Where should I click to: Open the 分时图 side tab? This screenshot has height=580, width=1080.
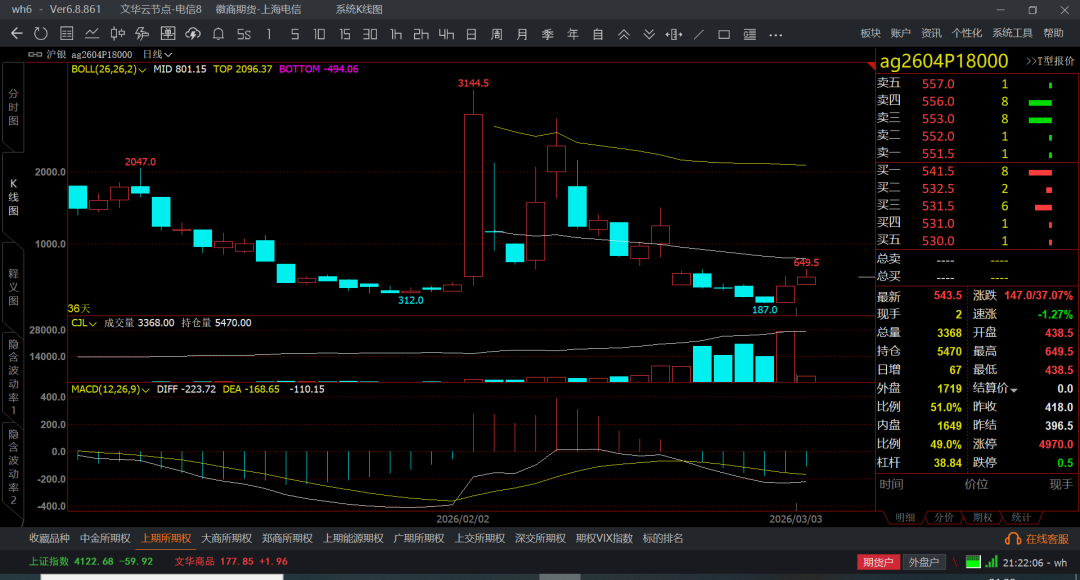13,107
